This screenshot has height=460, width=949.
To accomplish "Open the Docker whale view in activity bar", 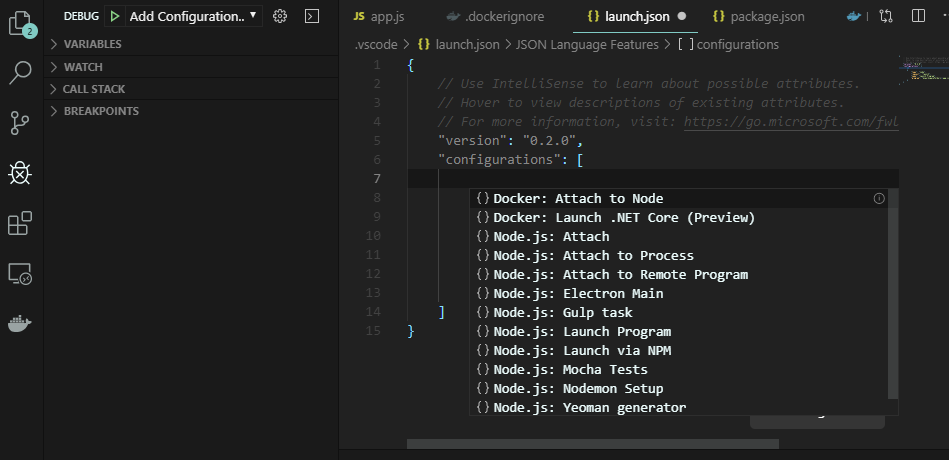I will click(19, 324).
